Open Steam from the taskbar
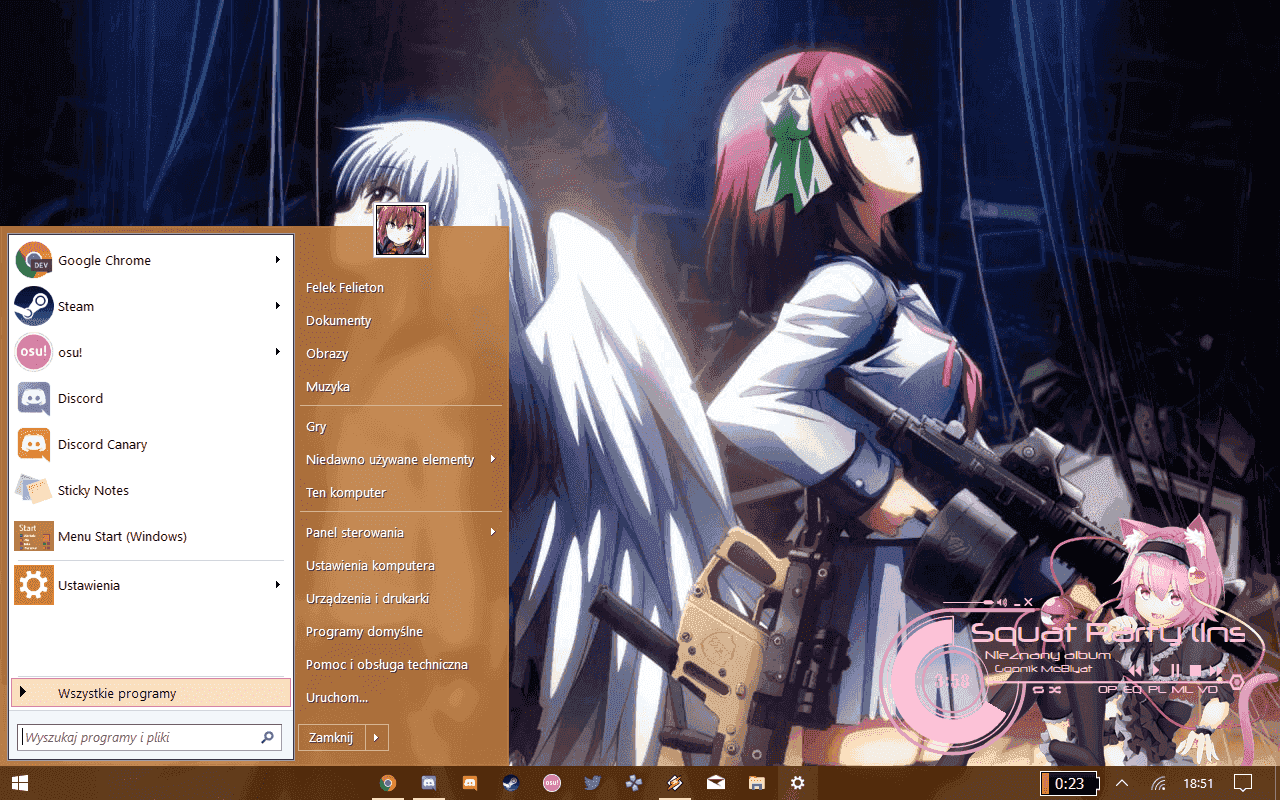 [x=510, y=783]
